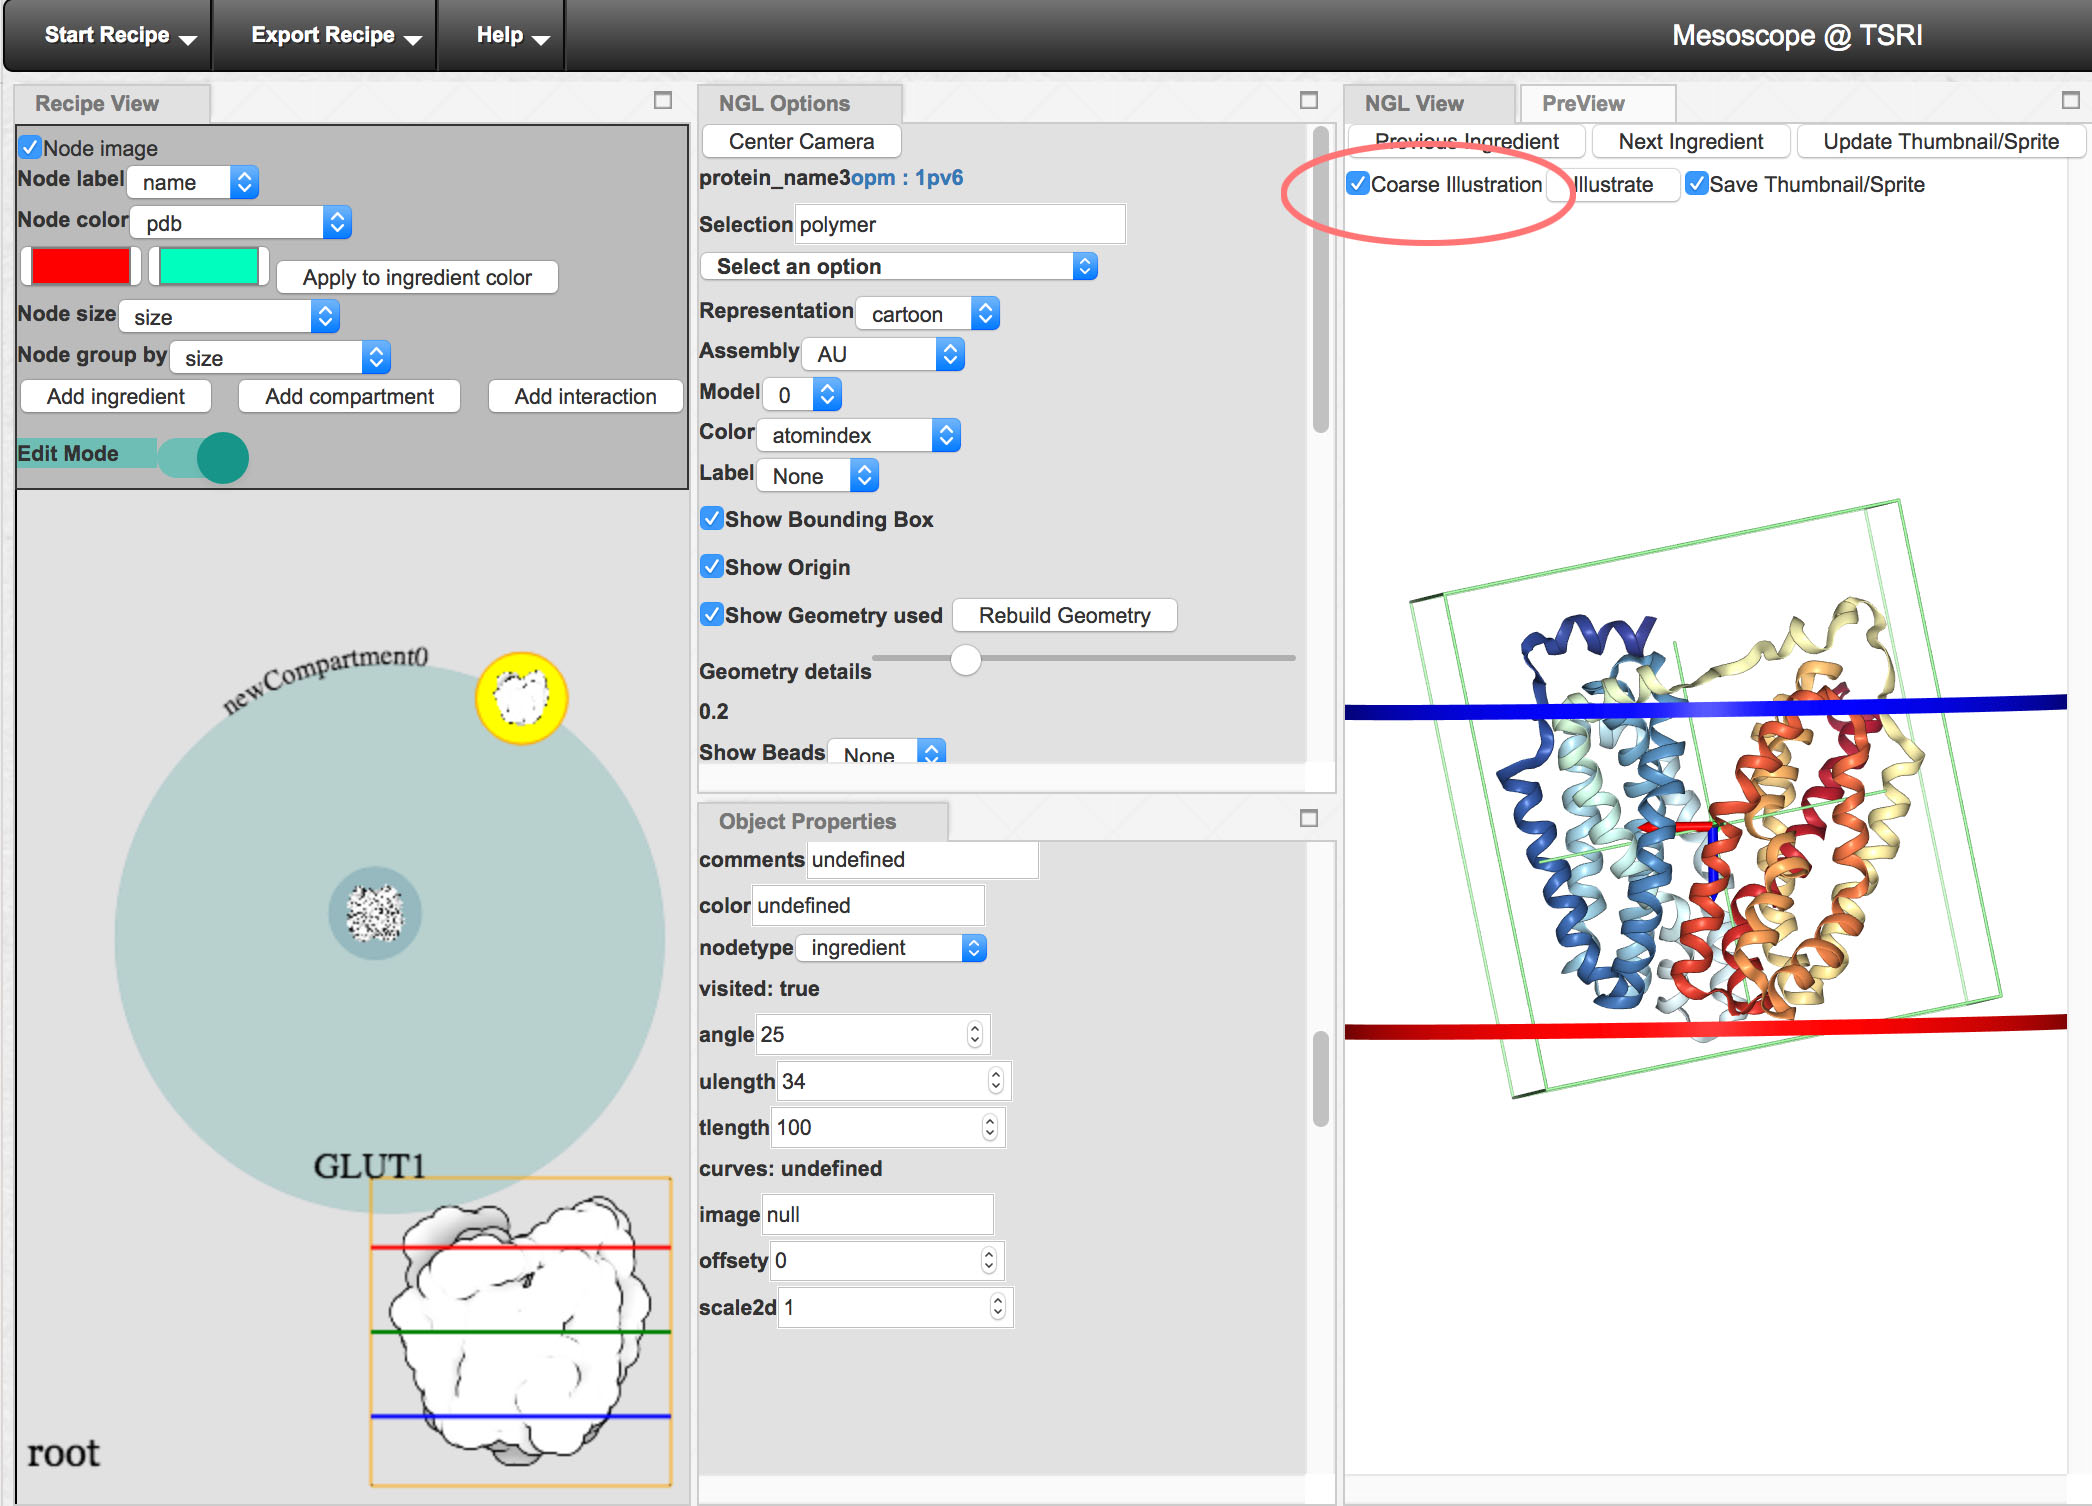
Task: Open the Color atomindex dropdown
Action: point(858,435)
